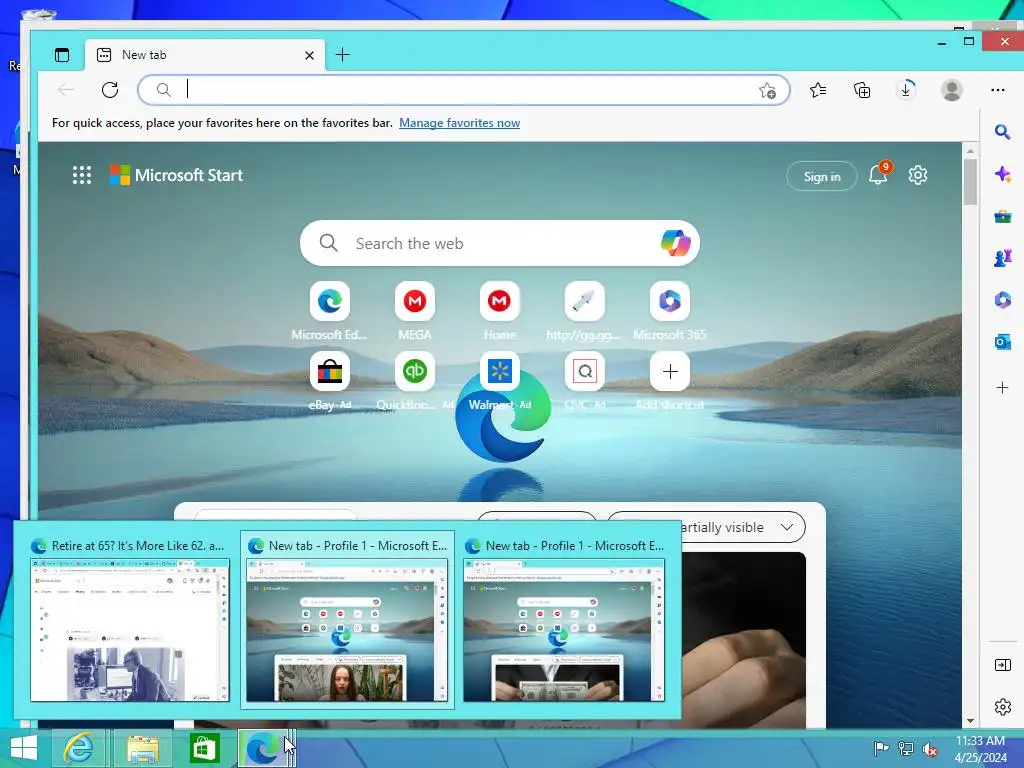Close the New tab tab
Viewport: 1024px width, 768px height.
point(310,56)
